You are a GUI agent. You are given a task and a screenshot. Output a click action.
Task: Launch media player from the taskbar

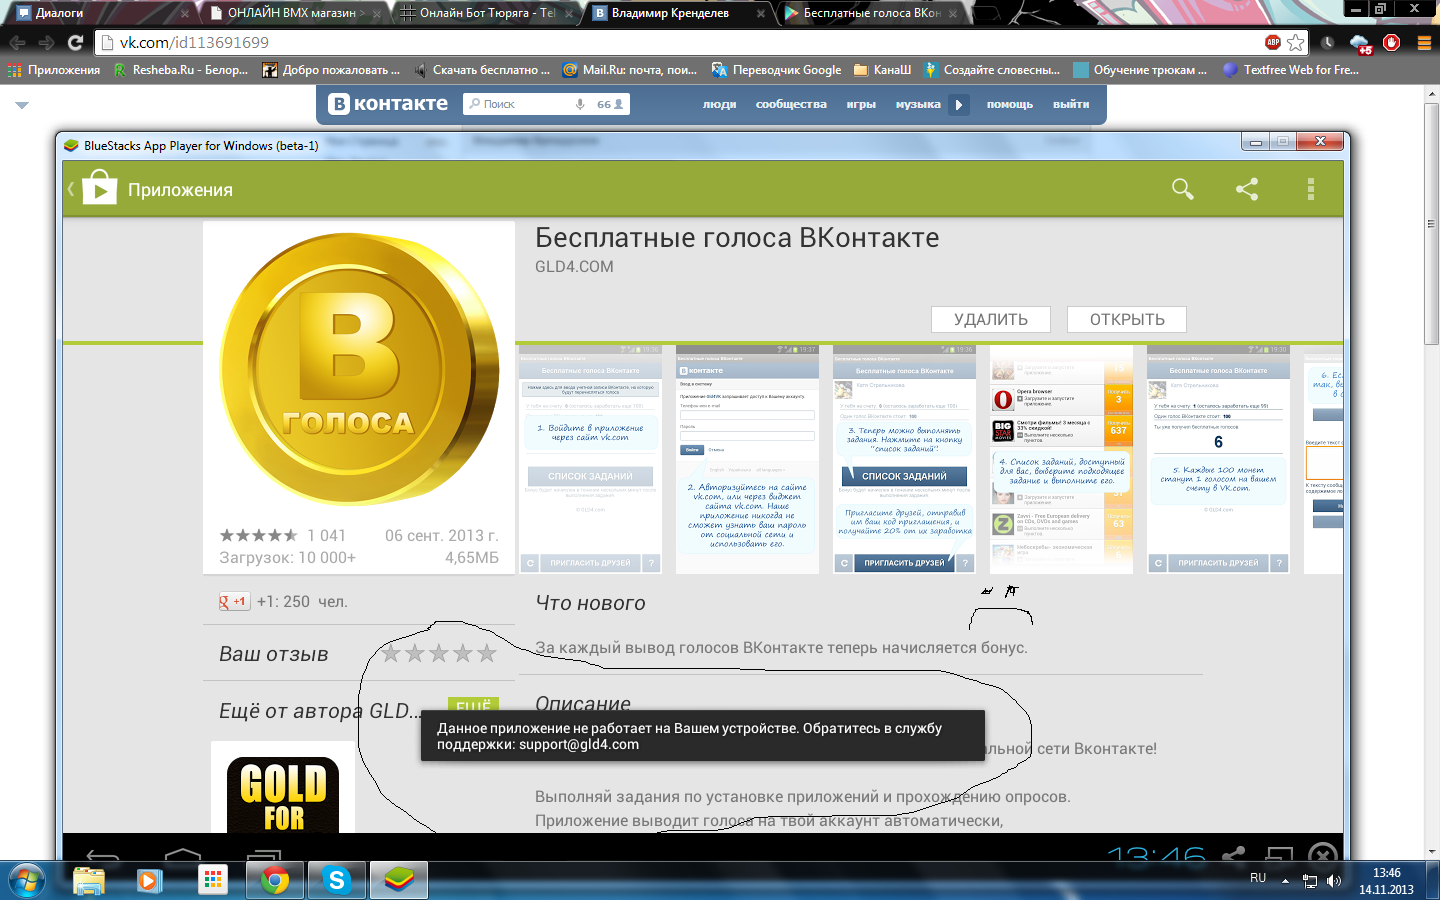pyautogui.click(x=148, y=880)
